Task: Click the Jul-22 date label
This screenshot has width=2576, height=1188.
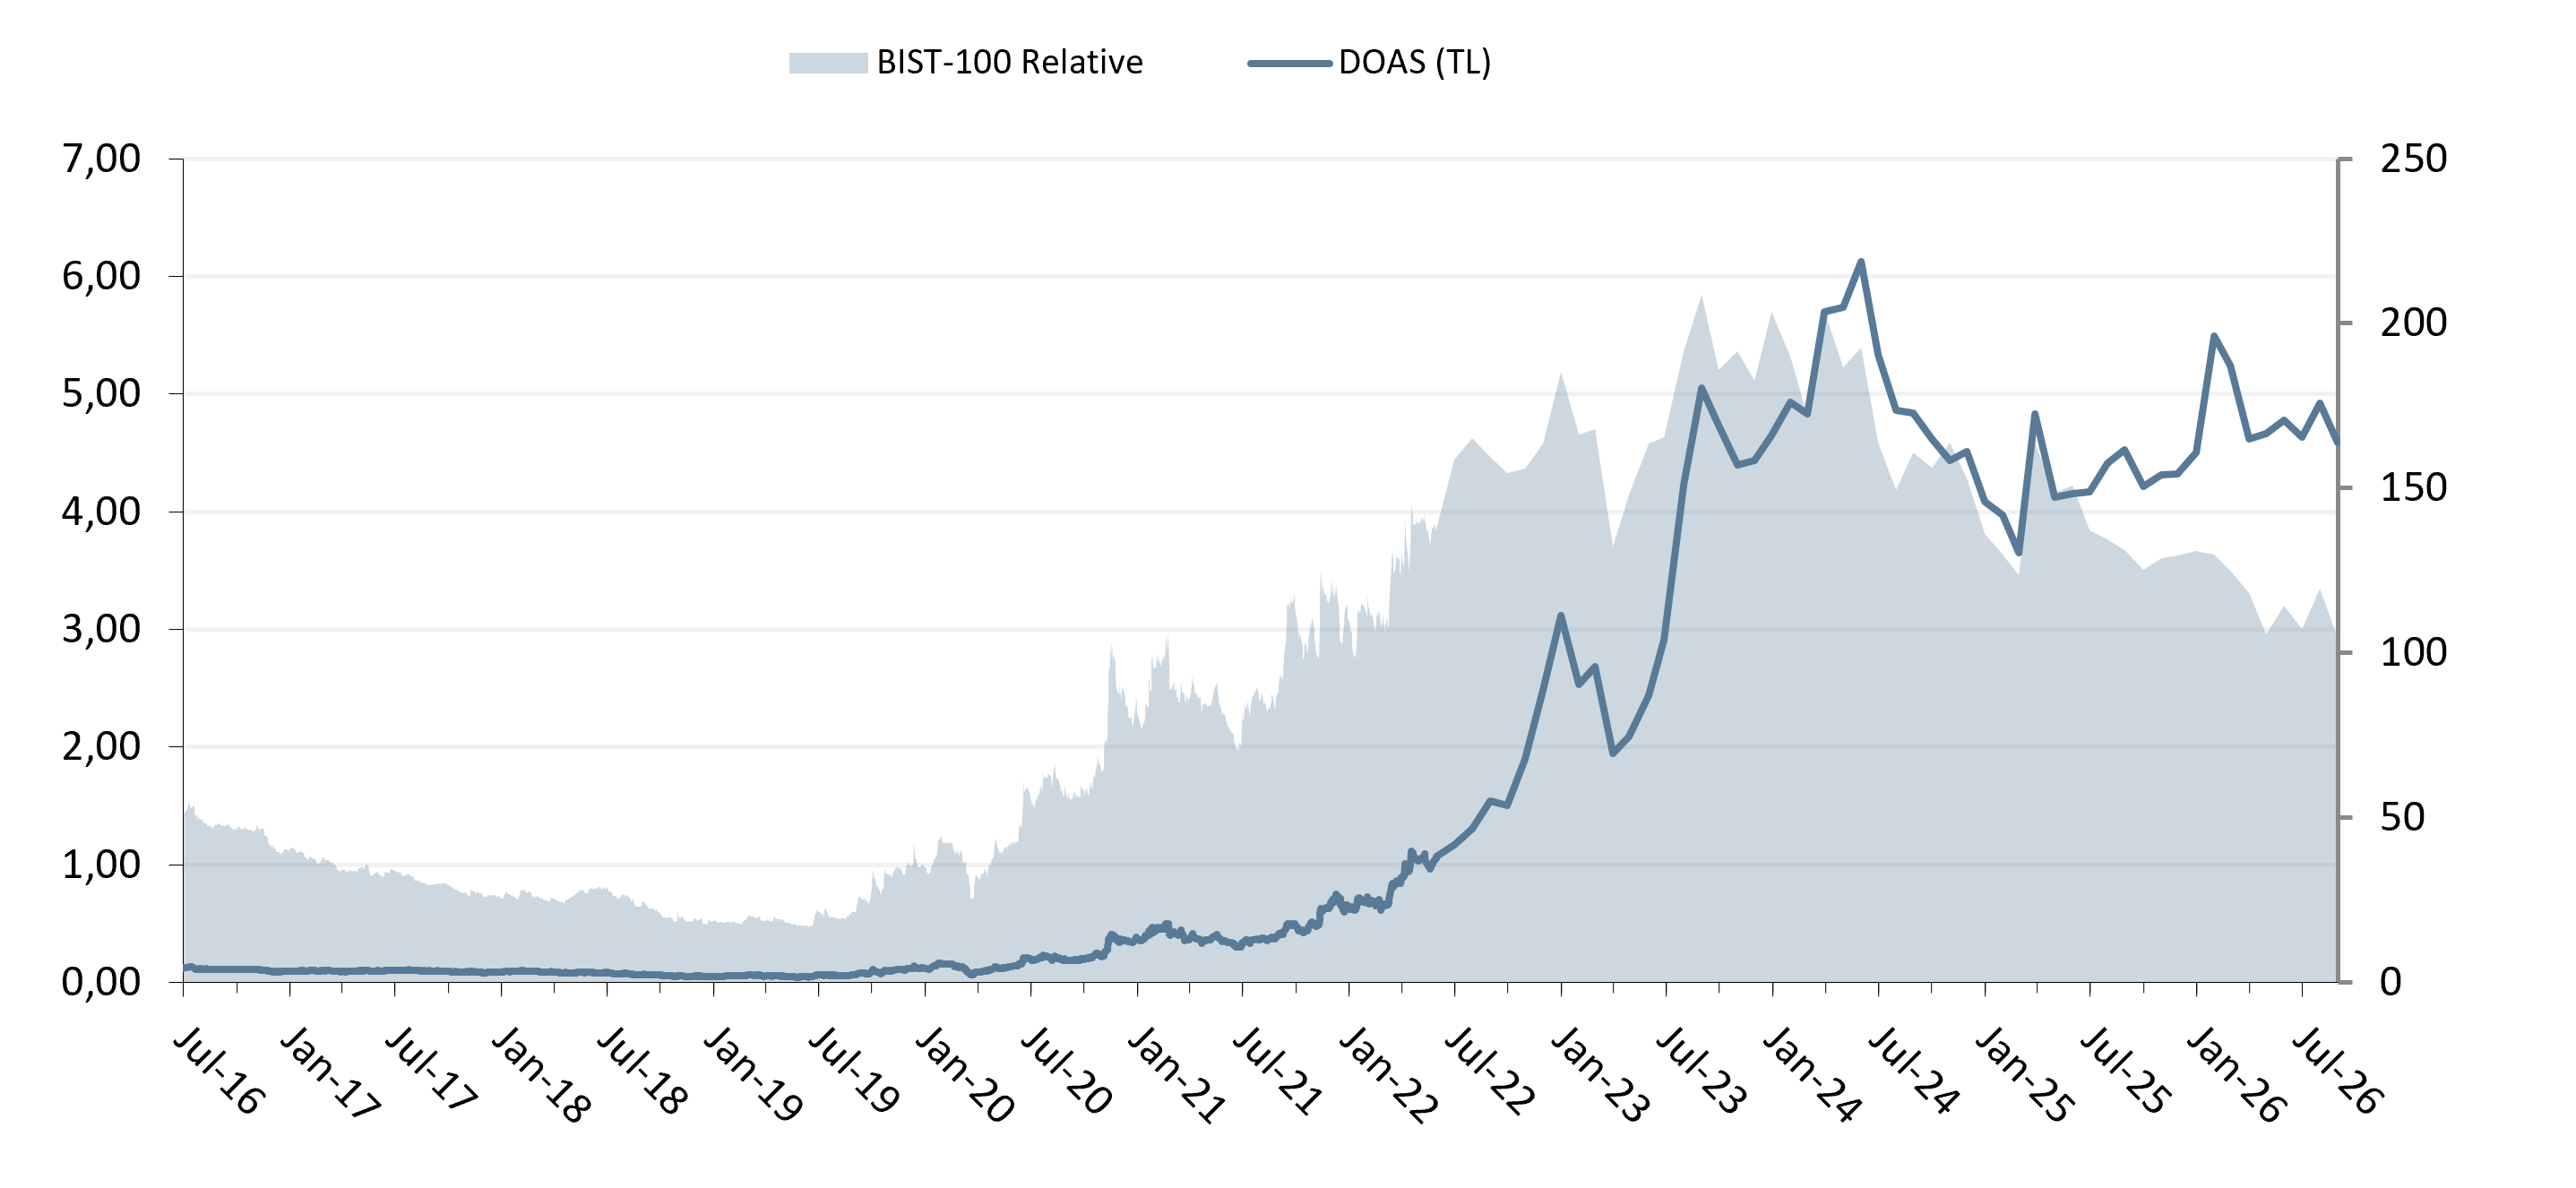Action: [x=1490, y=1071]
